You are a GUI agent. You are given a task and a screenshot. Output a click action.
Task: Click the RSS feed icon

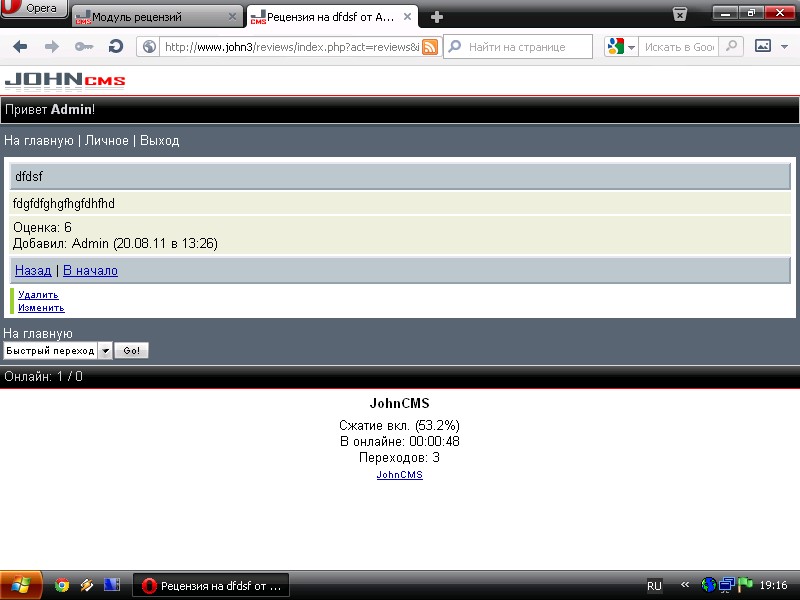tap(430, 47)
